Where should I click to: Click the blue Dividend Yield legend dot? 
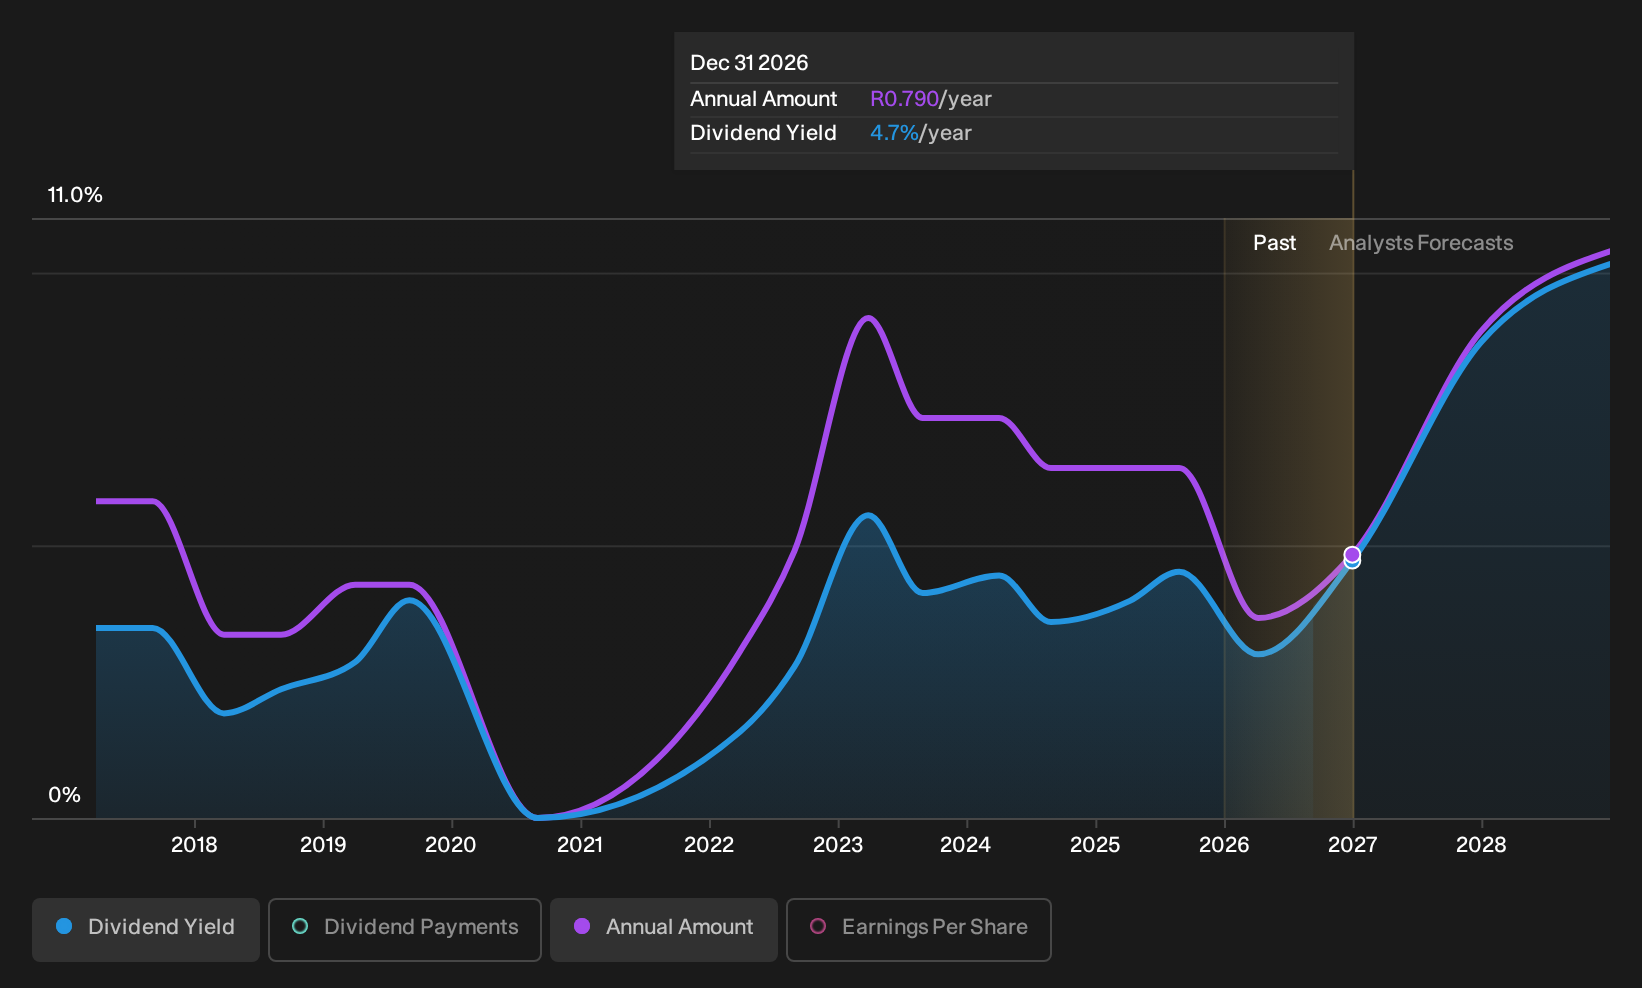[64, 927]
